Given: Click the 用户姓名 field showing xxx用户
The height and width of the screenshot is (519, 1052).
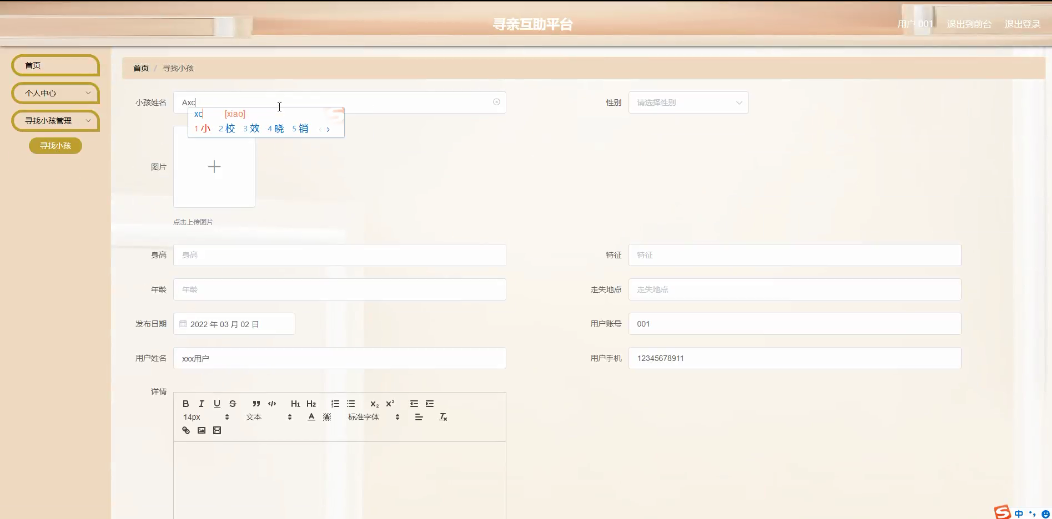Looking at the screenshot, I should click(339, 358).
